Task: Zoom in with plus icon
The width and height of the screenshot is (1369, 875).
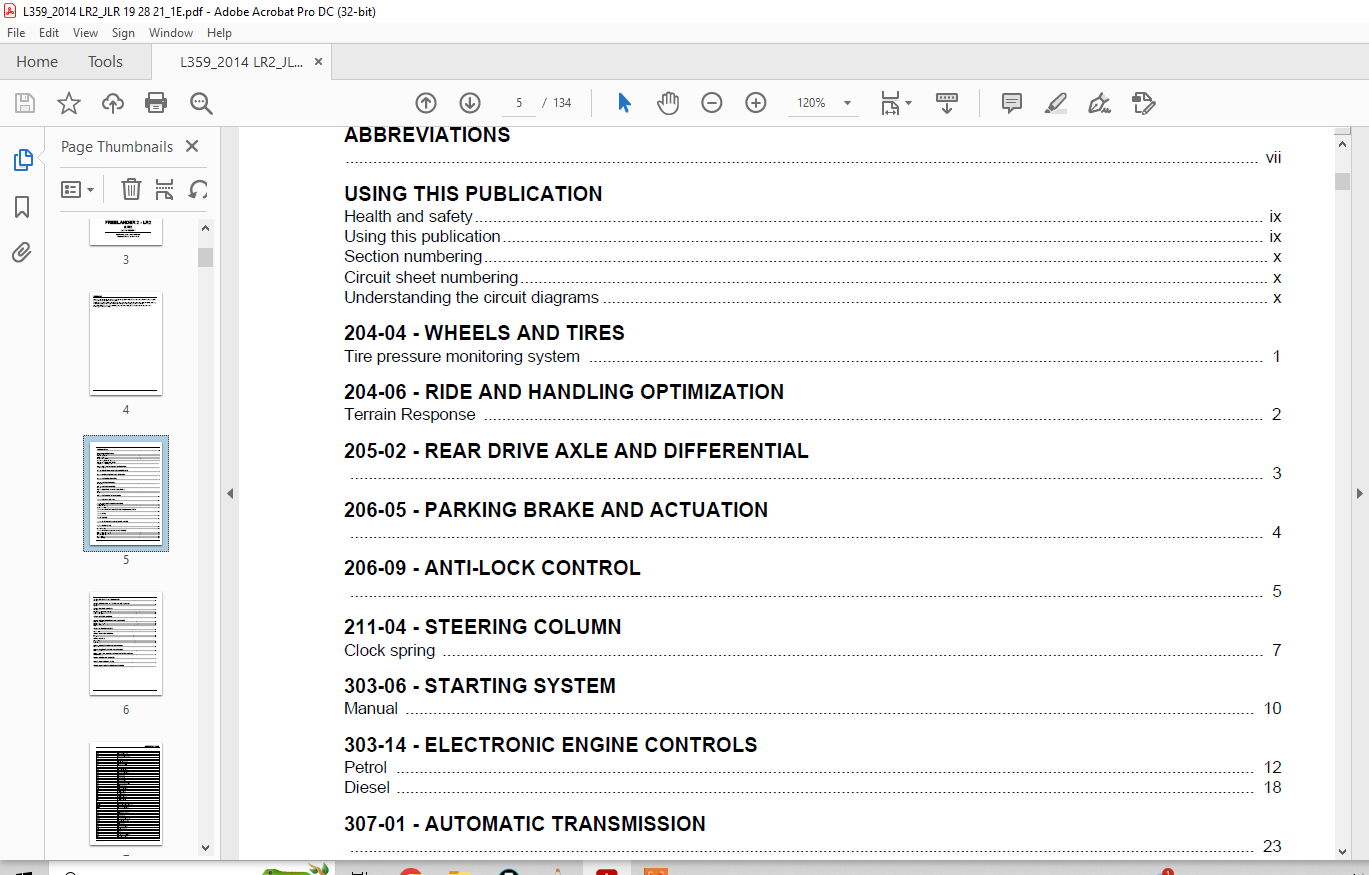Action: (756, 103)
